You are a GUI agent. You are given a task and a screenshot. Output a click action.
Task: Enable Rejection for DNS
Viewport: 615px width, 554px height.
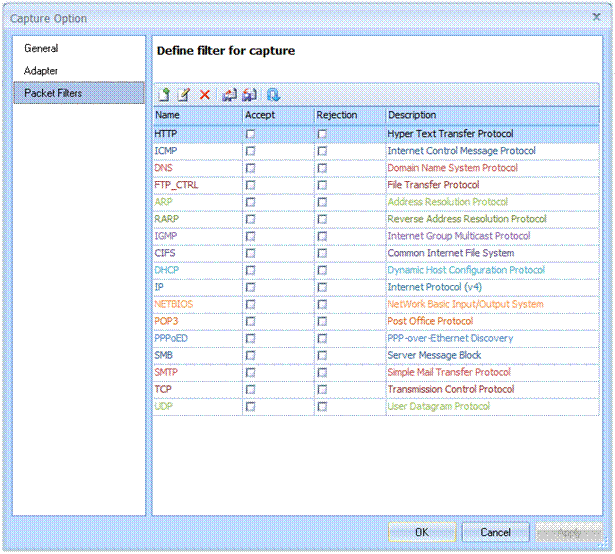point(322,168)
